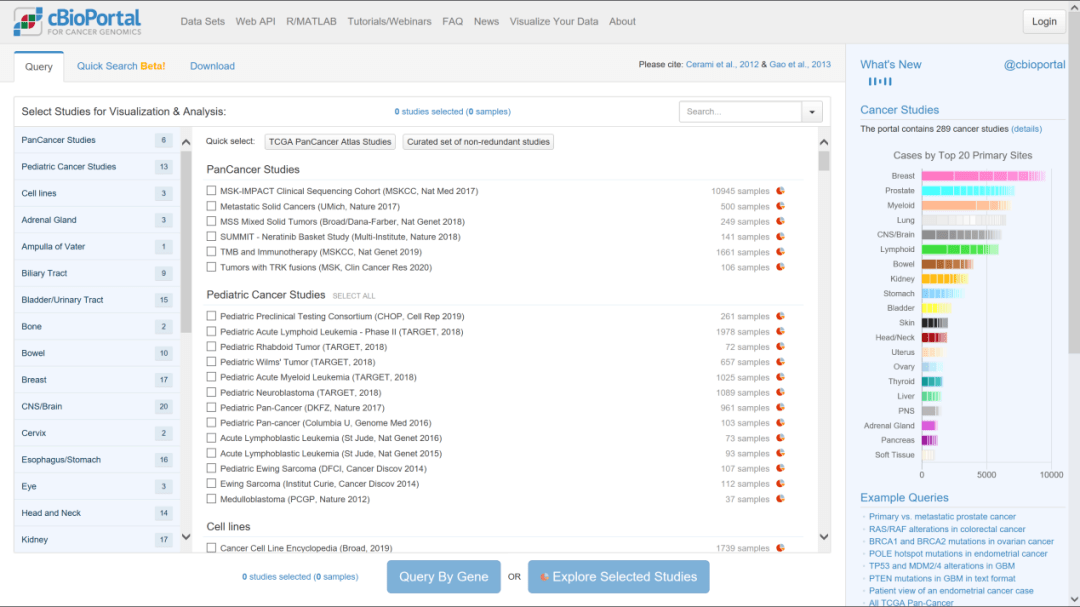Click study summary icon for Pediatric Neuroblastoma
Viewport: 1080px width, 607px height.
point(780,393)
